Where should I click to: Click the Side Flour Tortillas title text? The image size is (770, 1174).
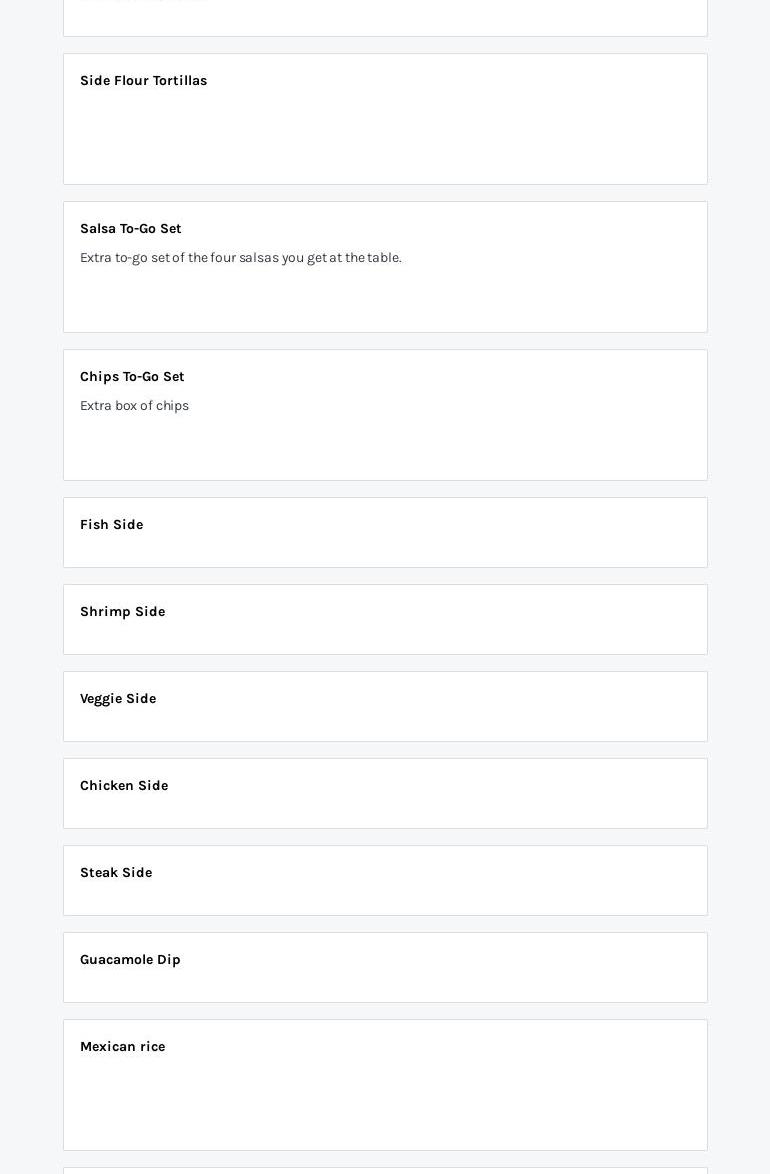pyautogui.click(x=143, y=81)
